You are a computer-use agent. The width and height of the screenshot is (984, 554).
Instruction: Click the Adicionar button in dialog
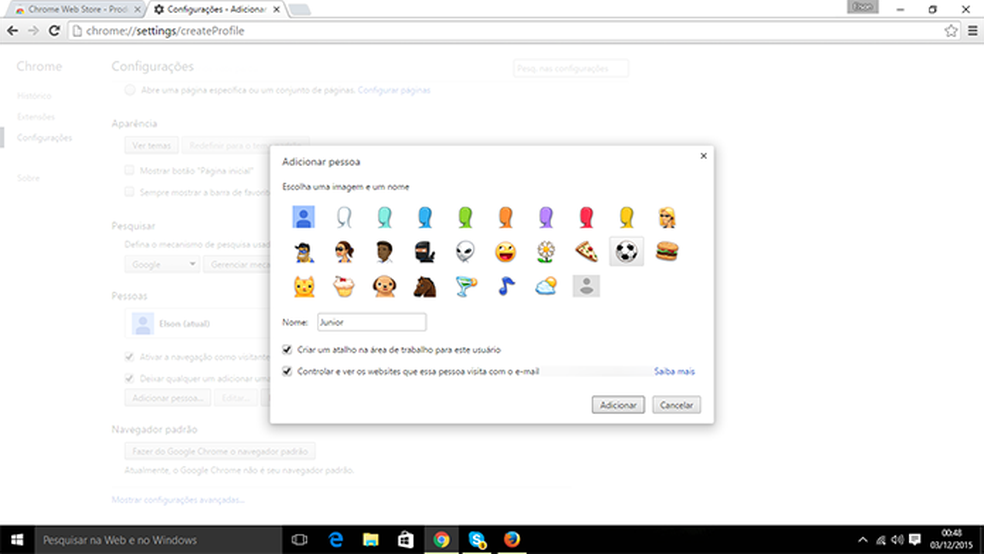coord(618,405)
